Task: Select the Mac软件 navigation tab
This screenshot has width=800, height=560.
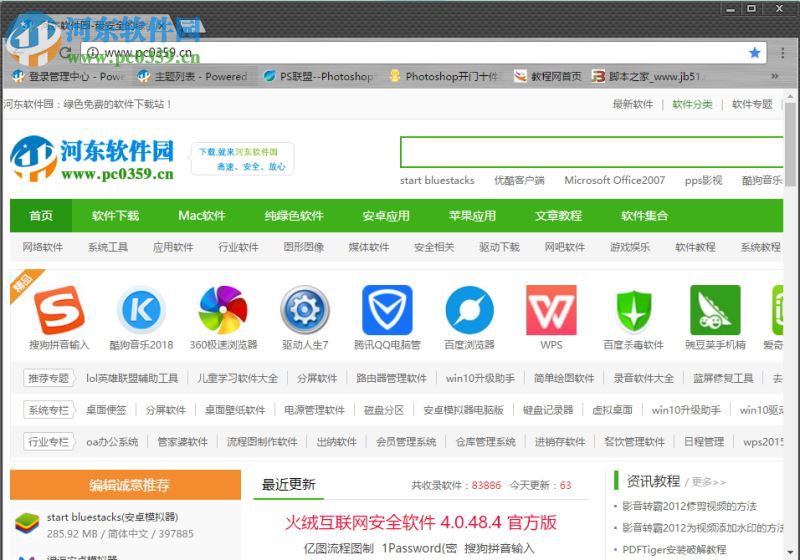Action: (x=202, y=216)
